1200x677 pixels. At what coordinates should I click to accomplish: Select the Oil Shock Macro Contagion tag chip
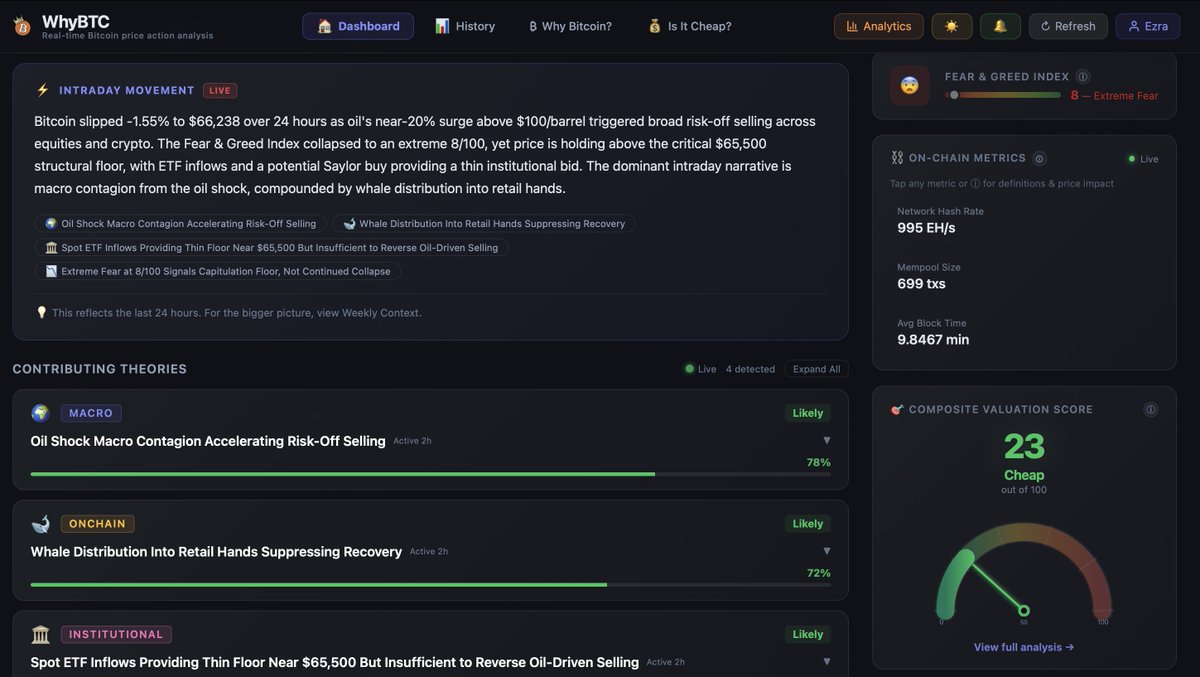pyautogui.click(x=180, y=224)
